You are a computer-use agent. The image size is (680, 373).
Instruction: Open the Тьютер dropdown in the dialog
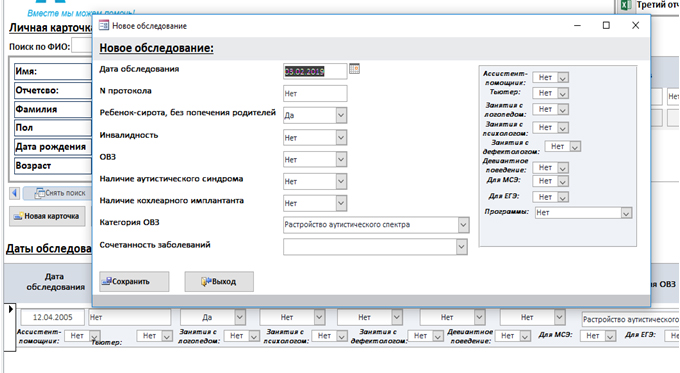click(x=563, y=93)
